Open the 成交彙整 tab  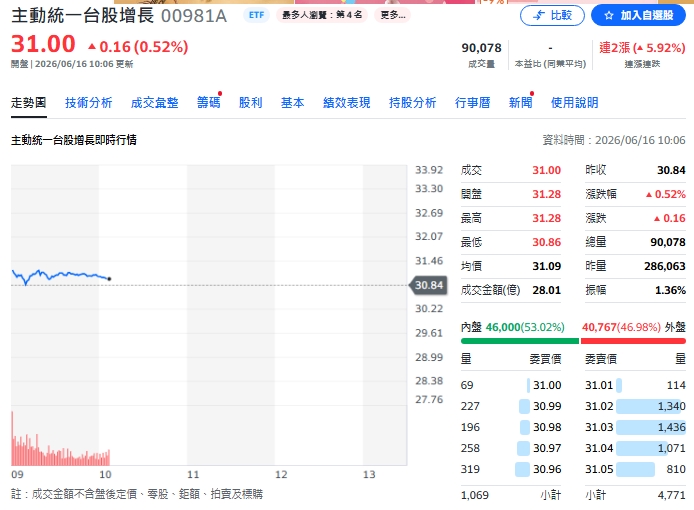[154, 103]
